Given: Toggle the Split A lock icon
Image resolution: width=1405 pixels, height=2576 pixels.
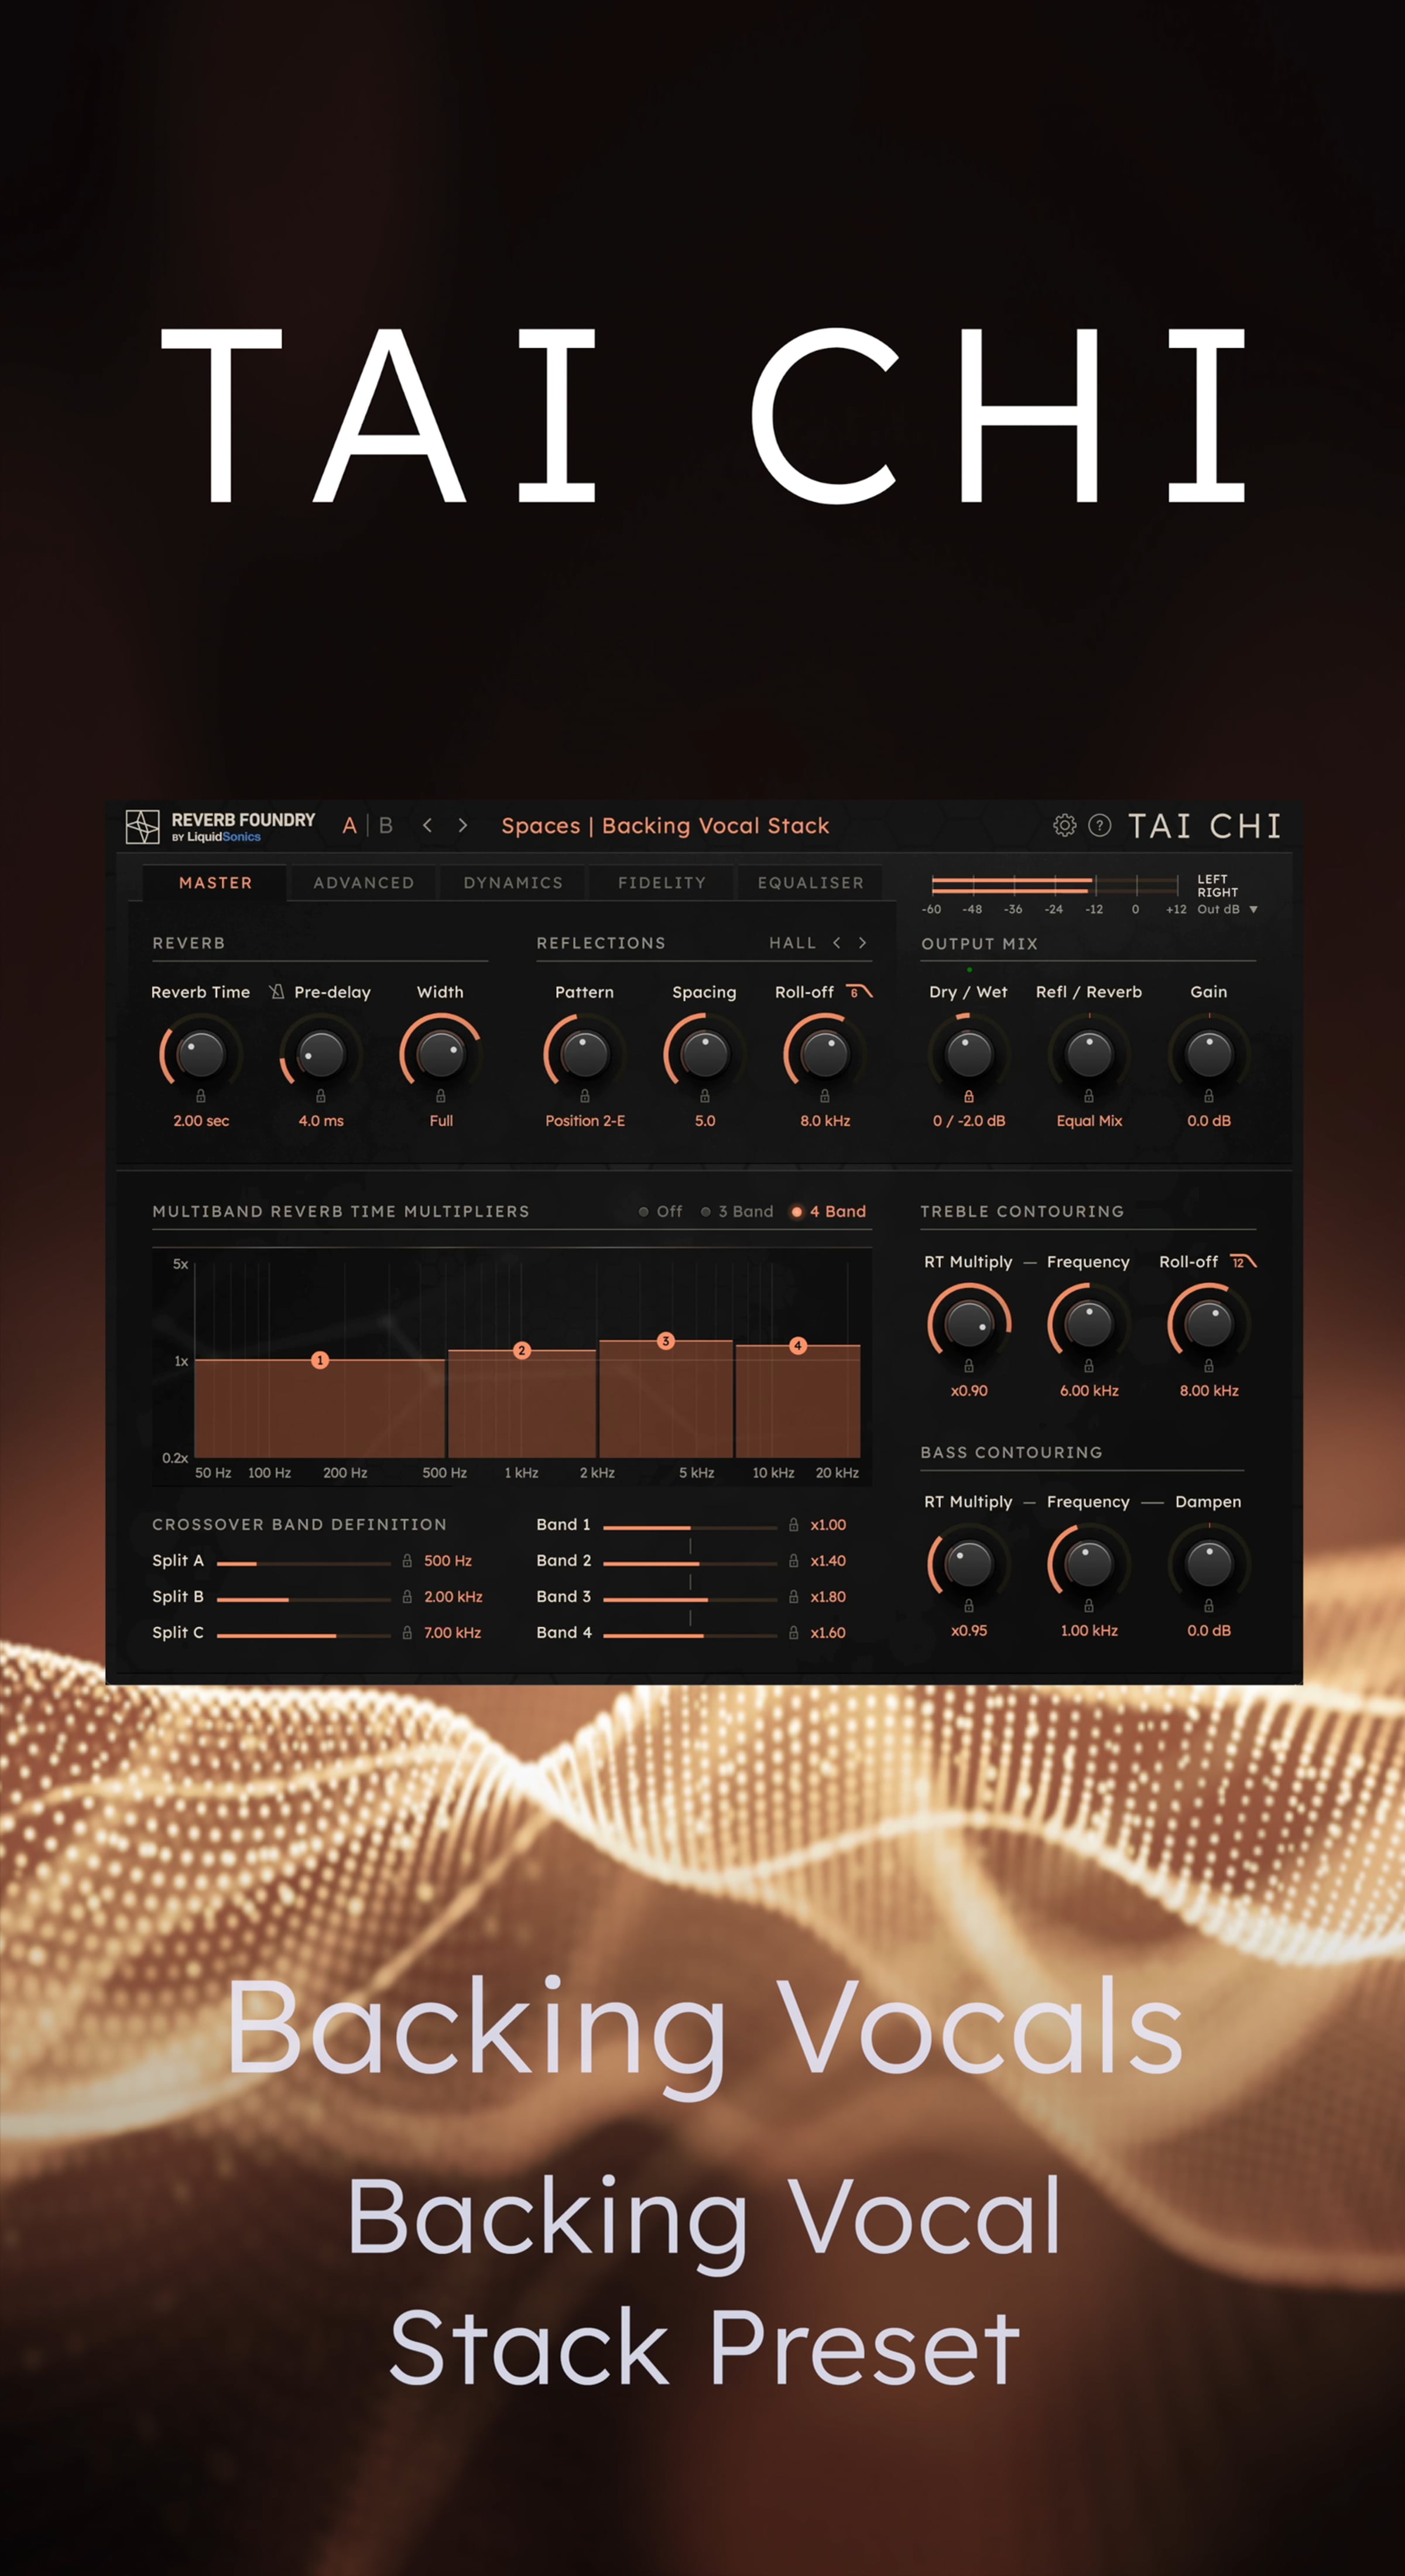Looking at the screenshot, I should (x=407, y=1560).
